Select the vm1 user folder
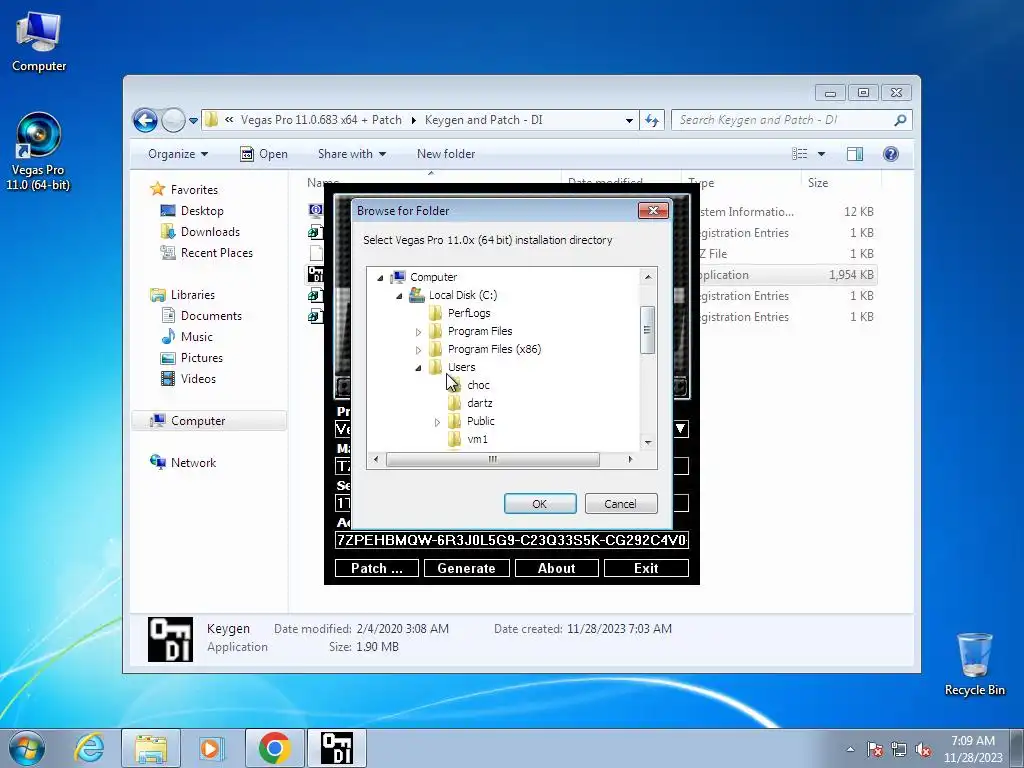 coord(477,439)
